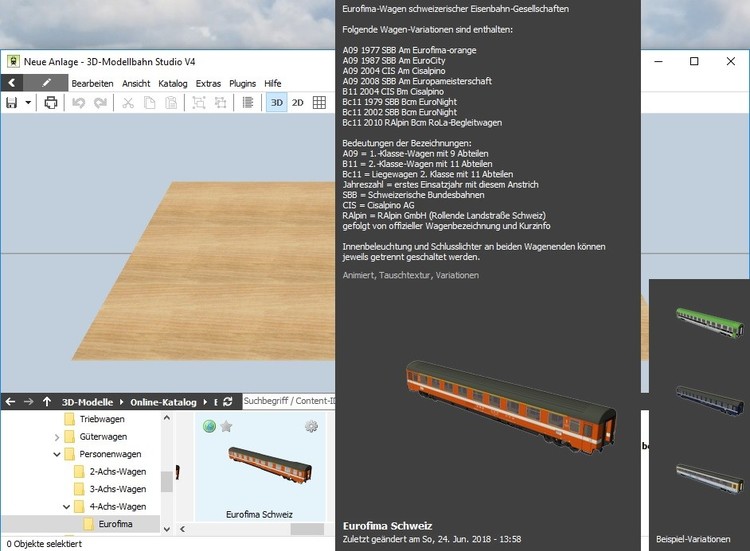The image size is (750, 551).
Task: Click the green wagon variation
Action: coord(710,322)
